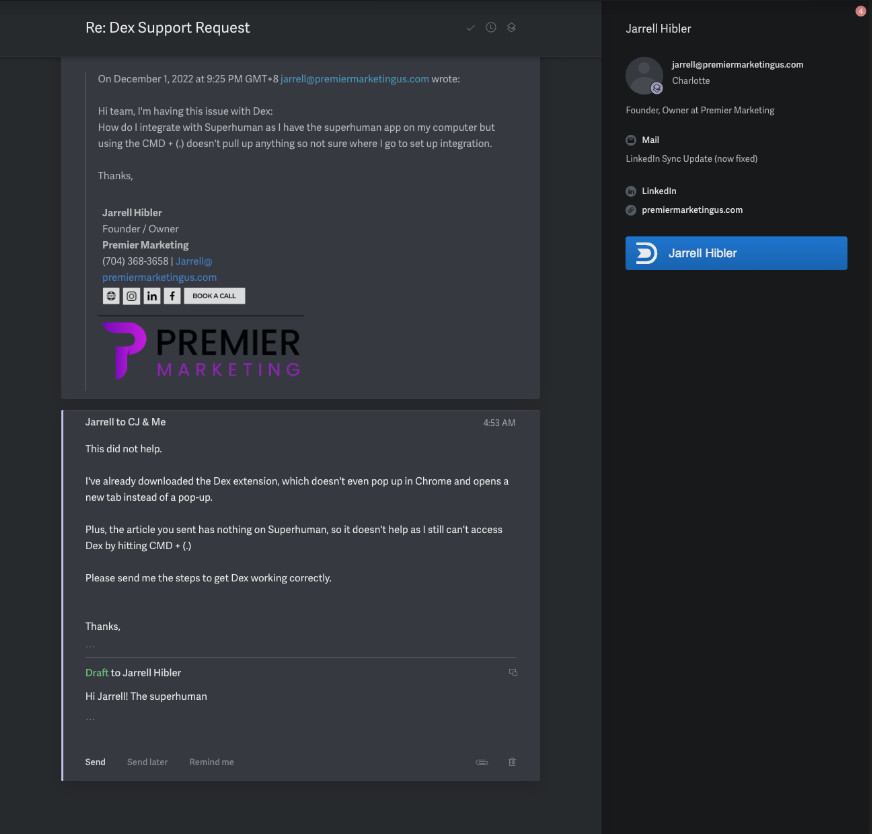Open Facebook icon in signature
Screen dimensions: 872x834
coord(172,296)
